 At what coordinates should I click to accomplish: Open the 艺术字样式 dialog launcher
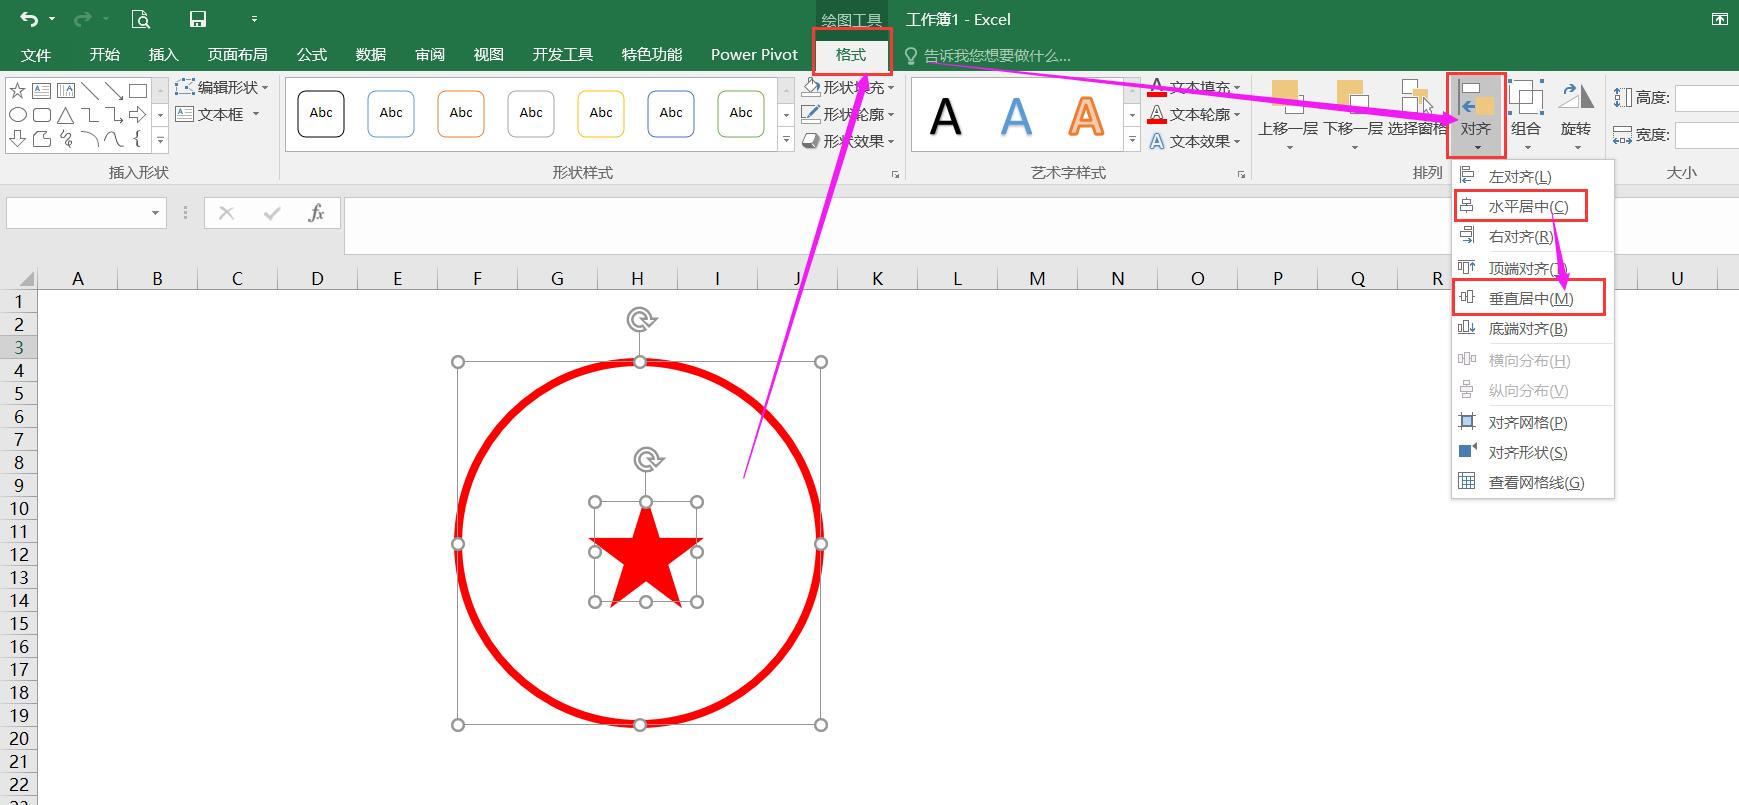point(1241,174)
